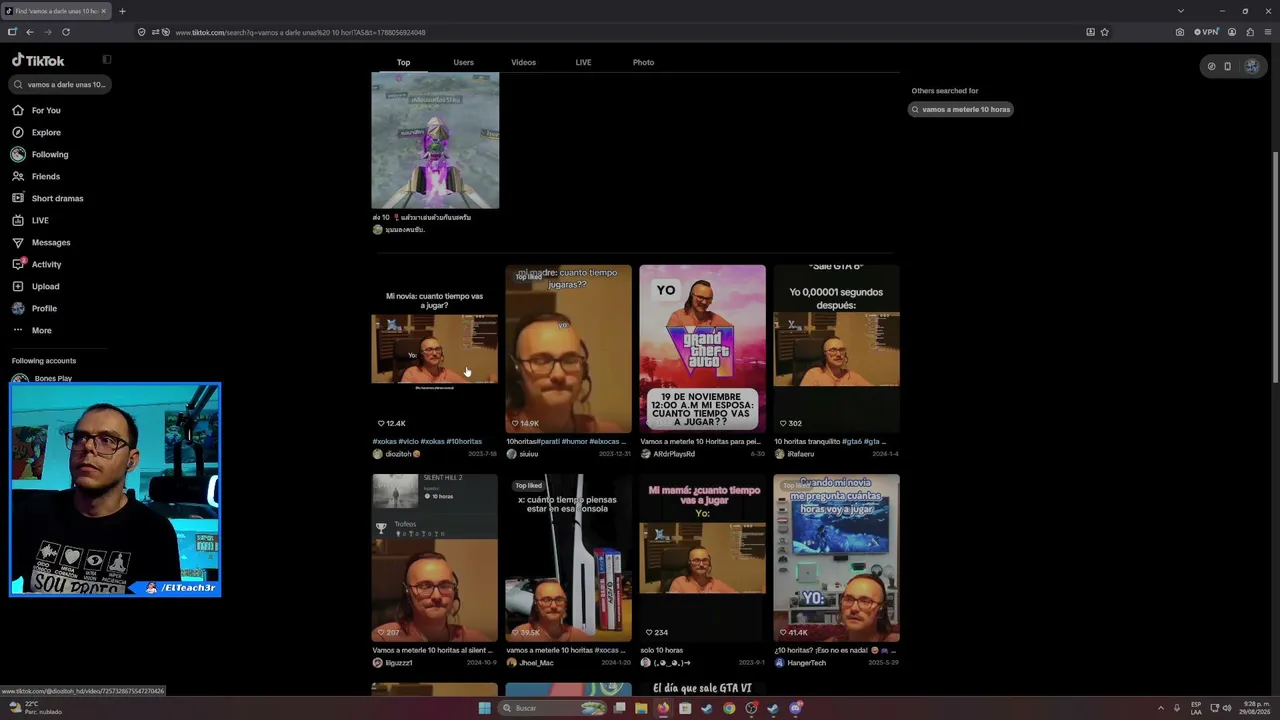1280x720 pixels.
Task: Open the Windows Start menu
Action: click(485, 708)
